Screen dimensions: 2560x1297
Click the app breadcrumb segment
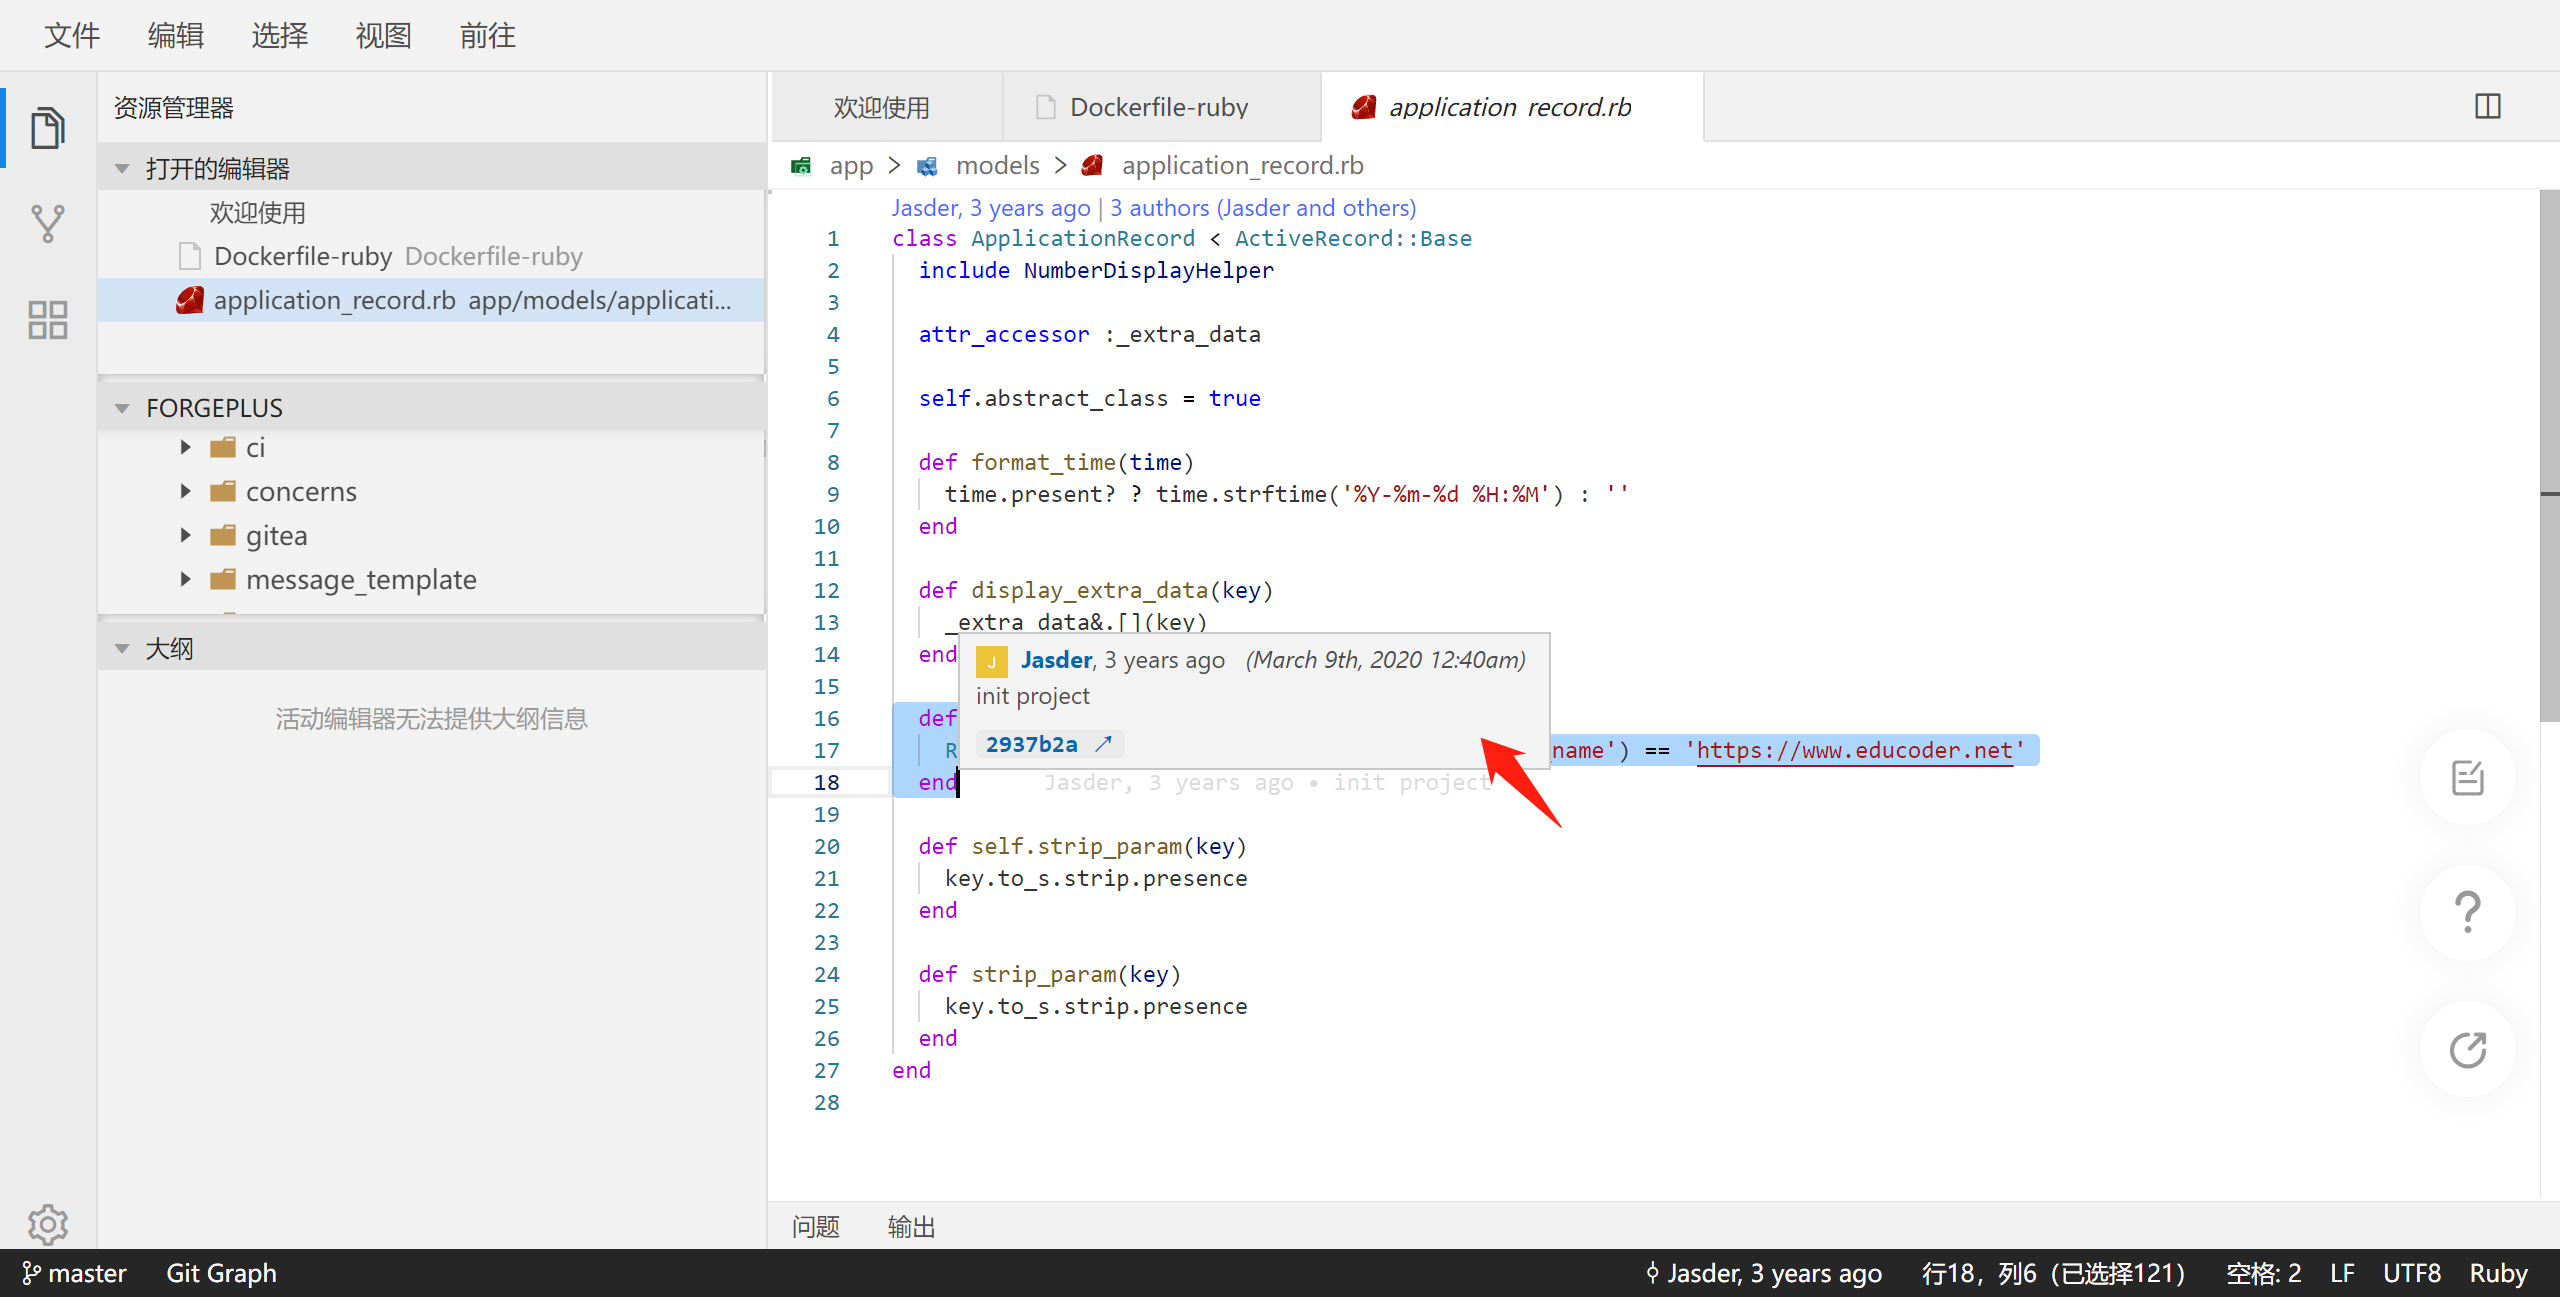pyautogui.click(x=851, y=165)
